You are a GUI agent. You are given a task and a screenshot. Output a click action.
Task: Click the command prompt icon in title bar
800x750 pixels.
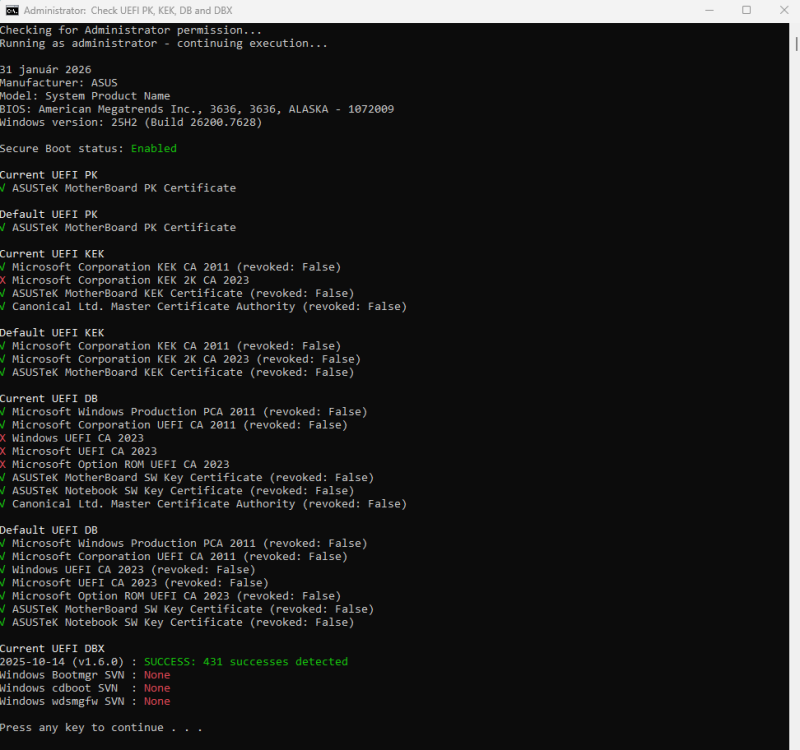[12, 10]
